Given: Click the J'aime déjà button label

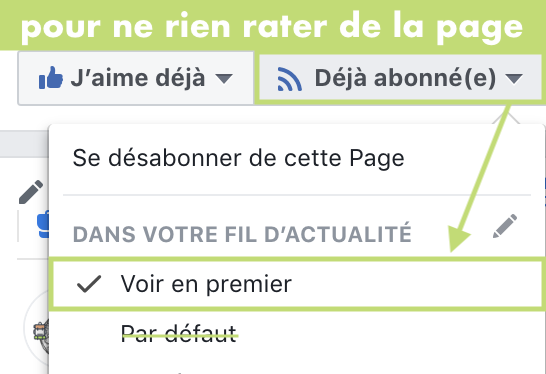Looking at the screenshot, I should tap(138, 78).
